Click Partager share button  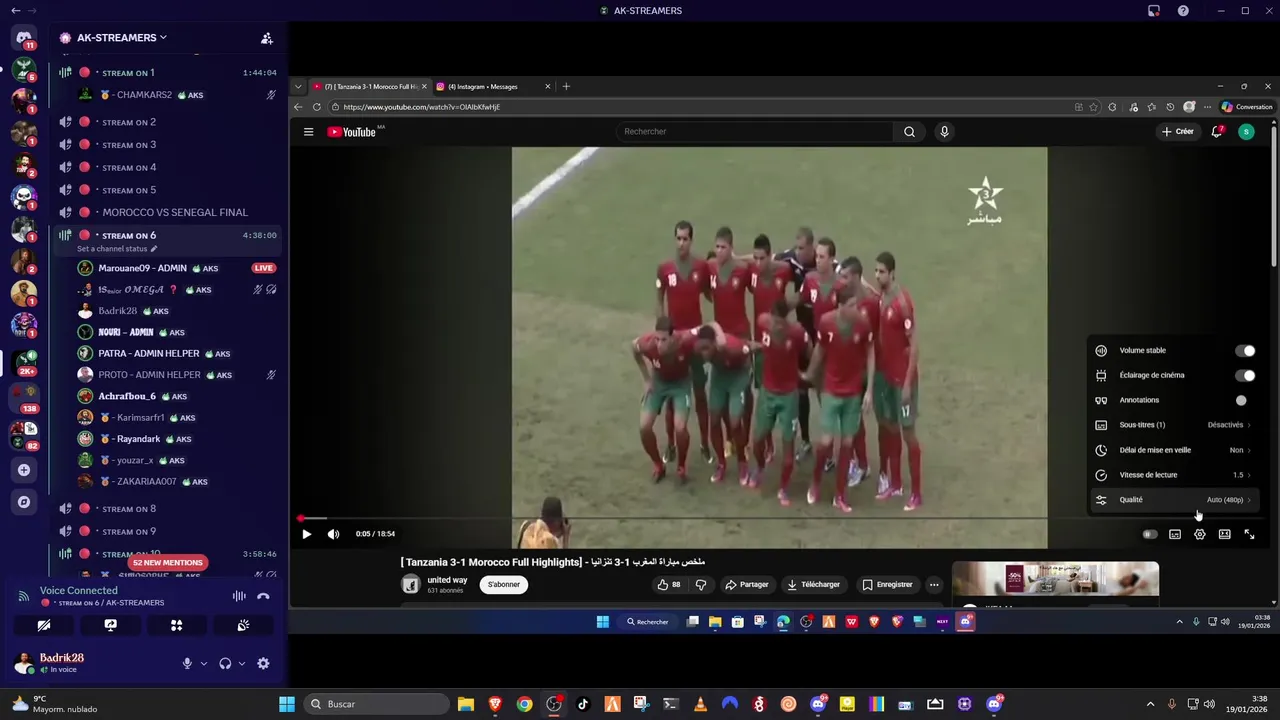747,585
